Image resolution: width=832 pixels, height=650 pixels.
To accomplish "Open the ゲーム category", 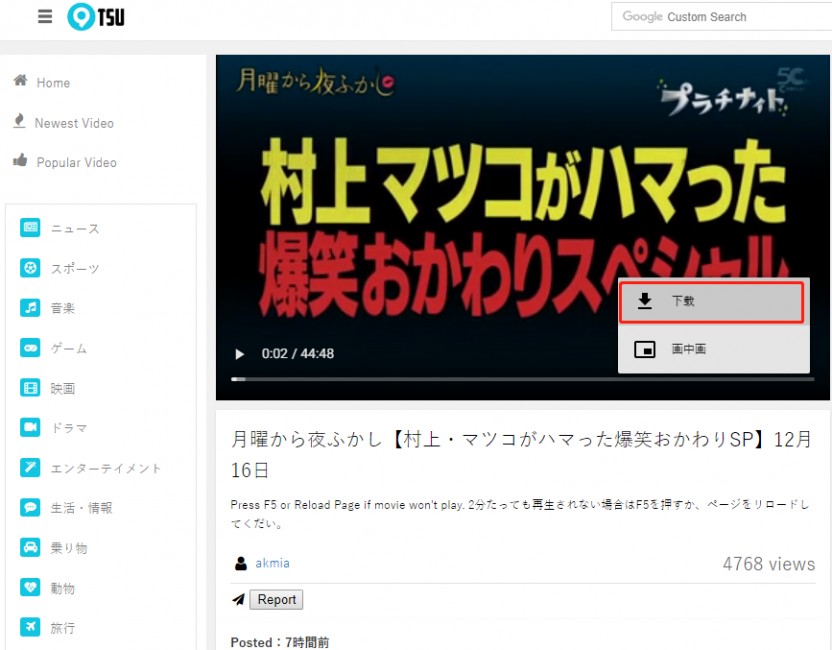I will click(69, 349).
